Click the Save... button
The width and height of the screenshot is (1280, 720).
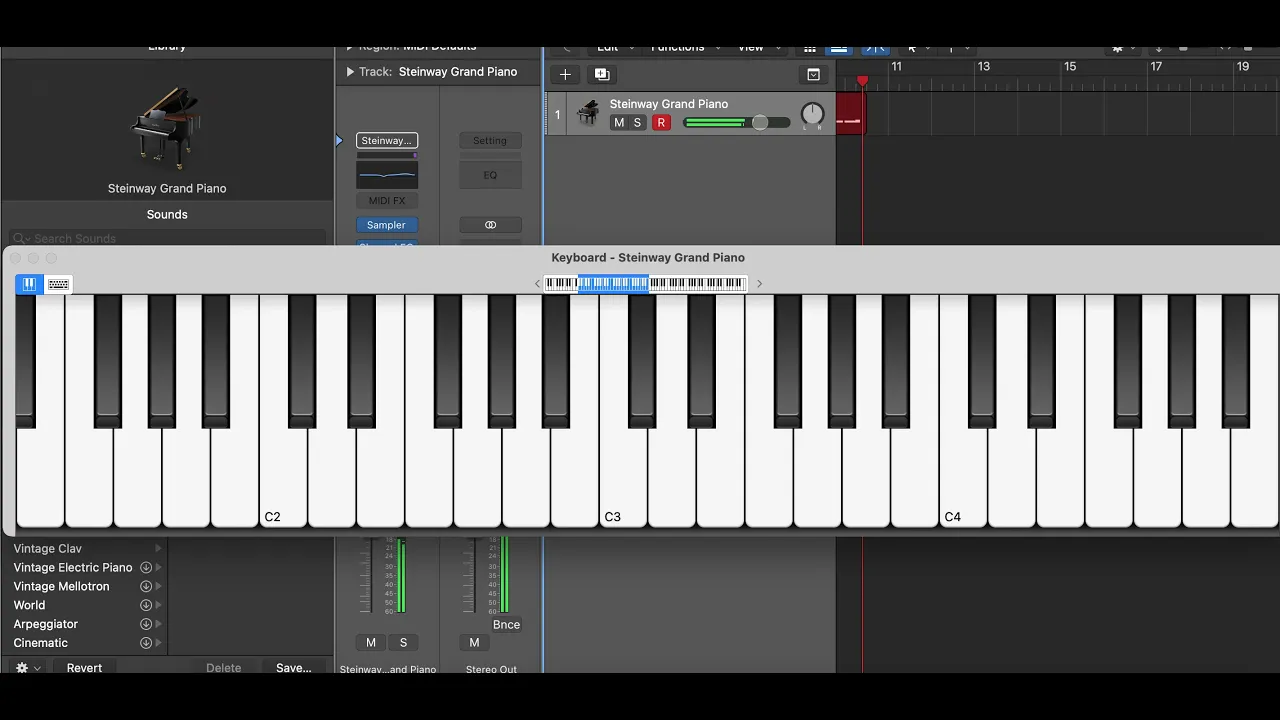point(293,668)
